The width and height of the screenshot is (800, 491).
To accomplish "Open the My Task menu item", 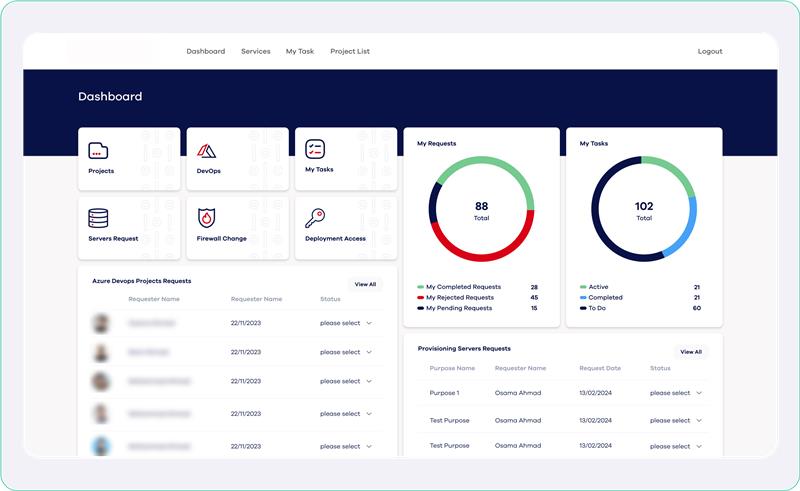I will 300,51.
